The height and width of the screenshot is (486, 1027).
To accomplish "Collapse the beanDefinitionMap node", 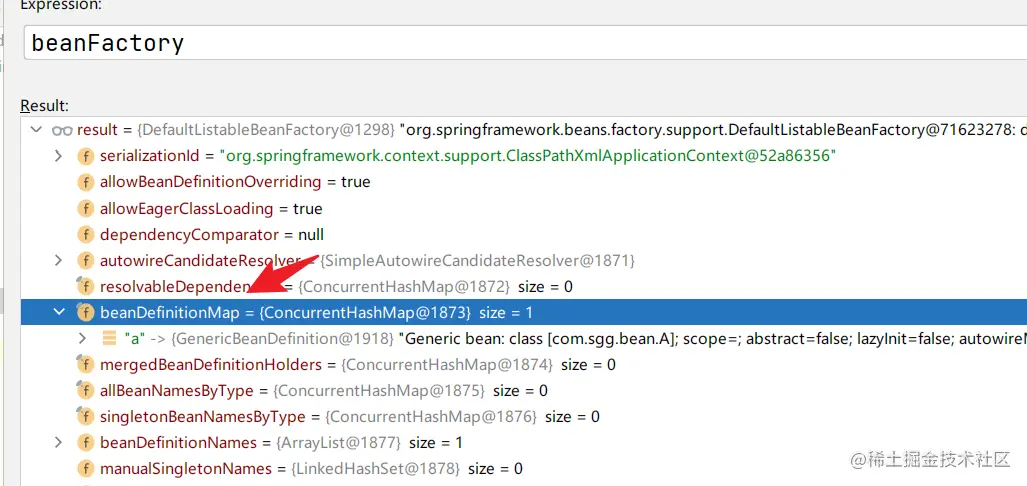I will click(x=59, y=312).
